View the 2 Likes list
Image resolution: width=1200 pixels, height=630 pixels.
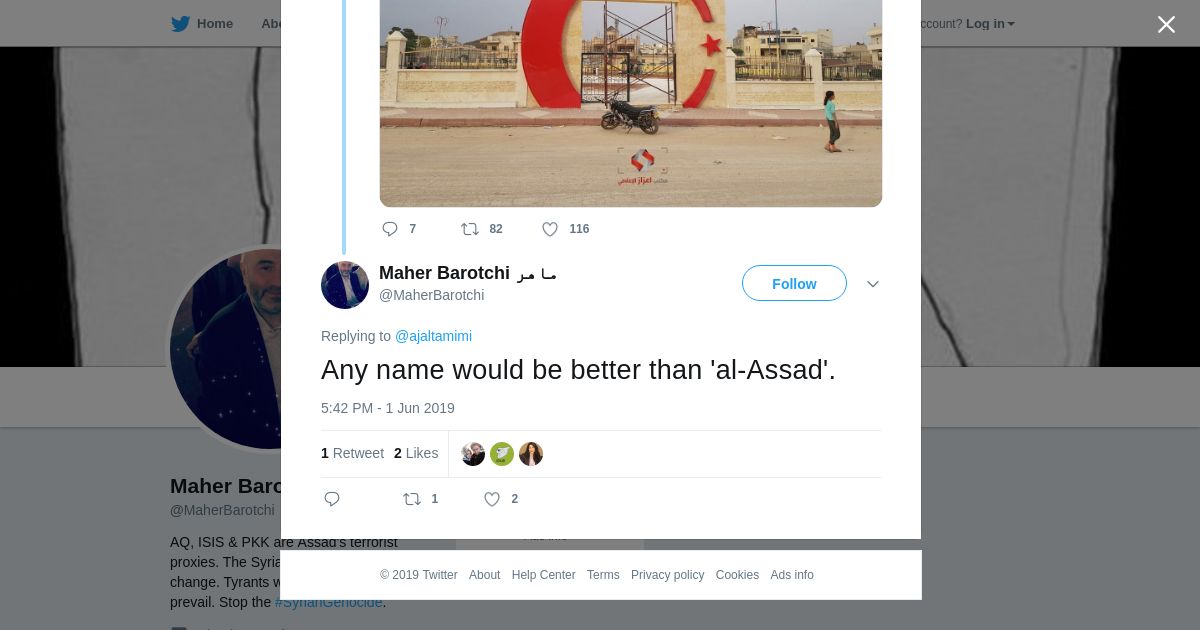[x=416, y=453]
